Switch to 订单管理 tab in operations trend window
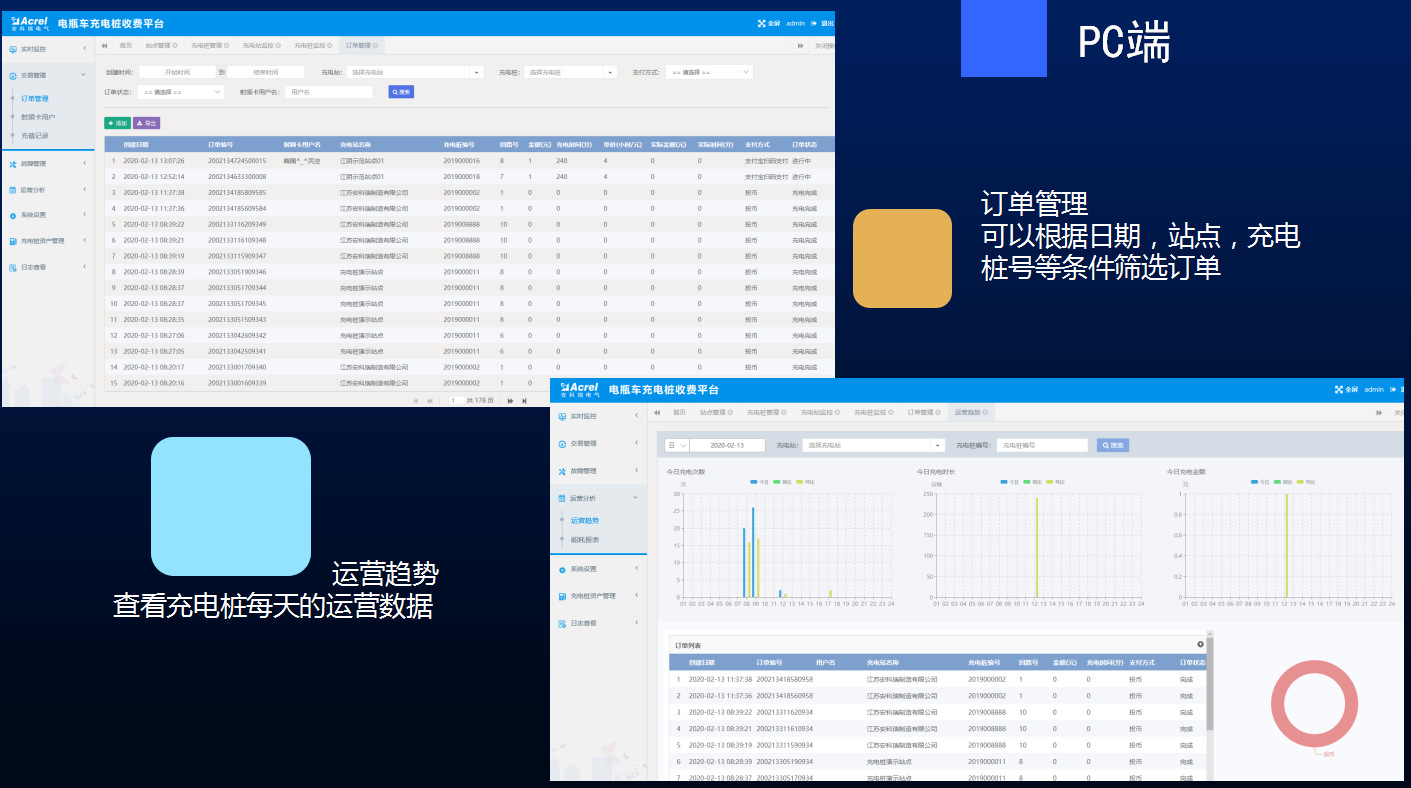The width and height of the screenshot is (1411, 788). coord(923,412)
